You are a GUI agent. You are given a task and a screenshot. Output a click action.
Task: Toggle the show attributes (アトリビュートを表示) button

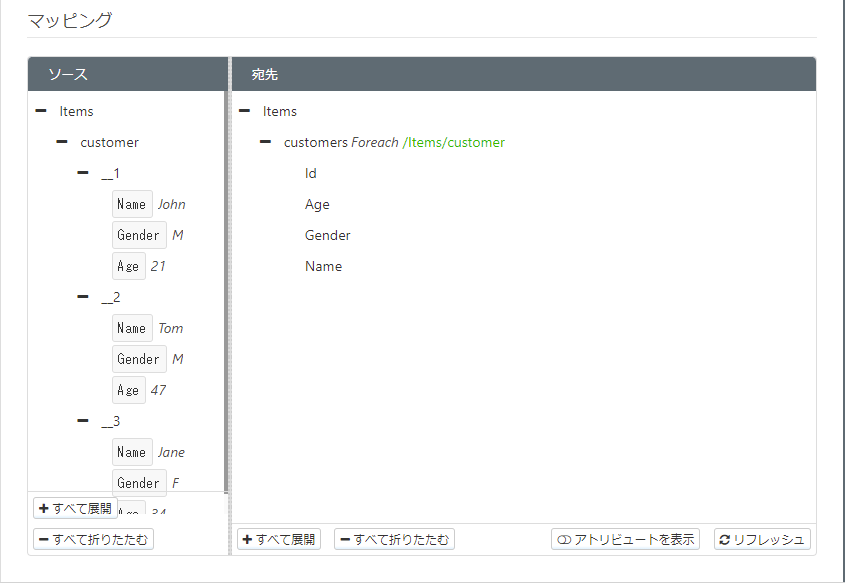tap(625, 539)
